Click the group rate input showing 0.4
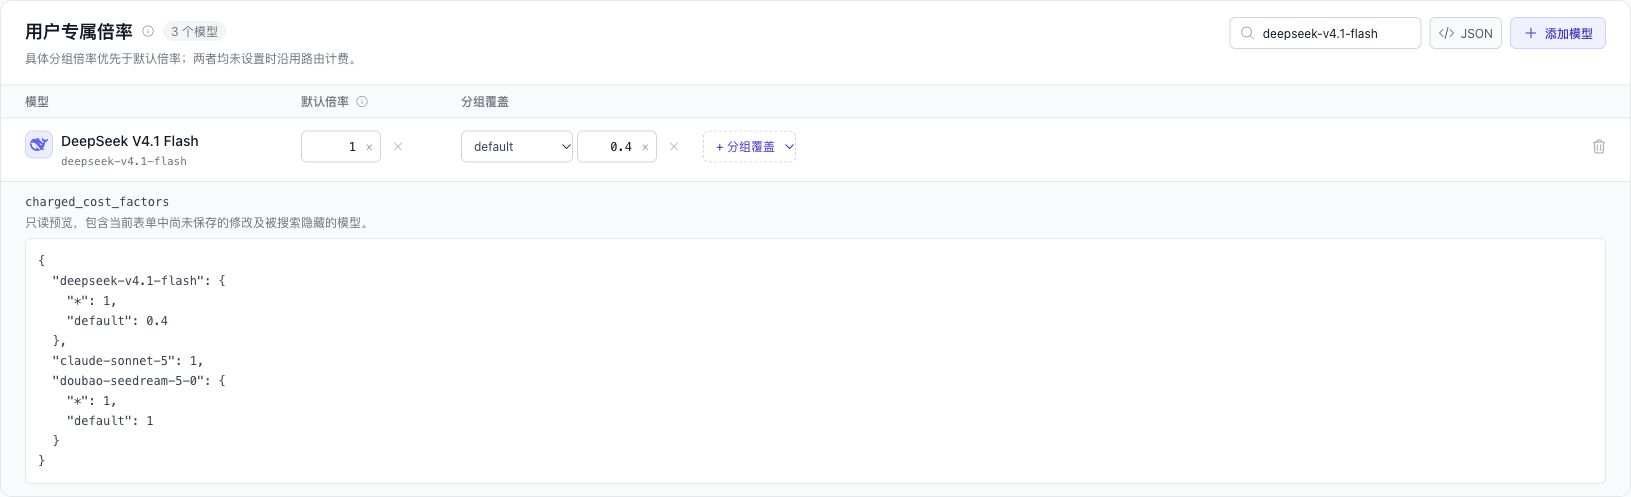Screen dimensions: 1631x497 617,146
